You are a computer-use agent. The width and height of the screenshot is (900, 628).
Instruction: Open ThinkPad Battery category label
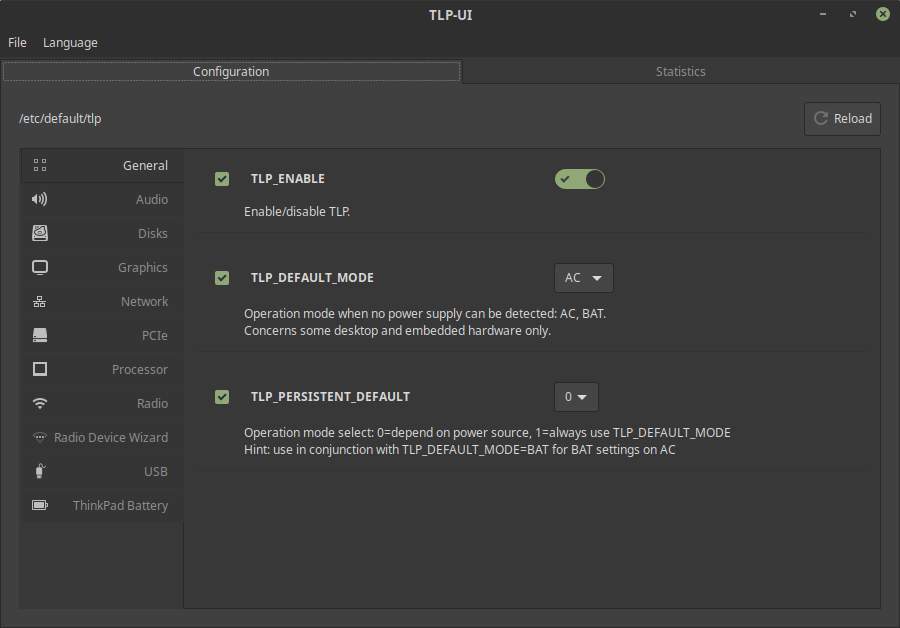(x=120, y=505)
